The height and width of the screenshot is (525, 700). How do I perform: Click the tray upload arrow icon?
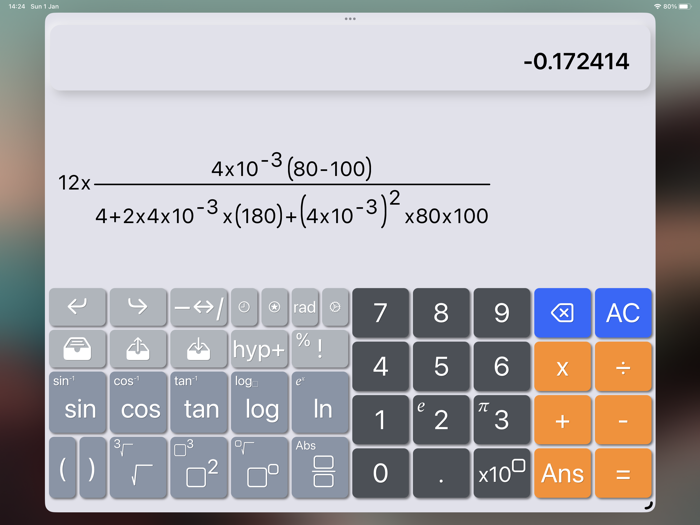(138, 349)
